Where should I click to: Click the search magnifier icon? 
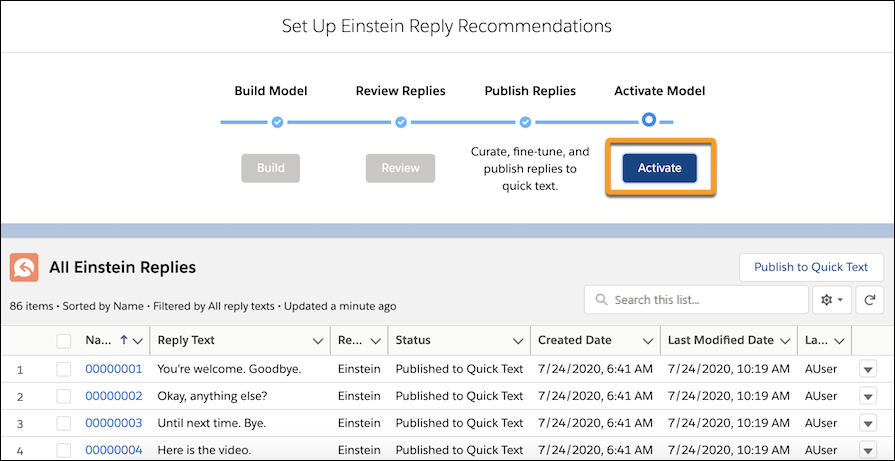(x=600, y=300)
